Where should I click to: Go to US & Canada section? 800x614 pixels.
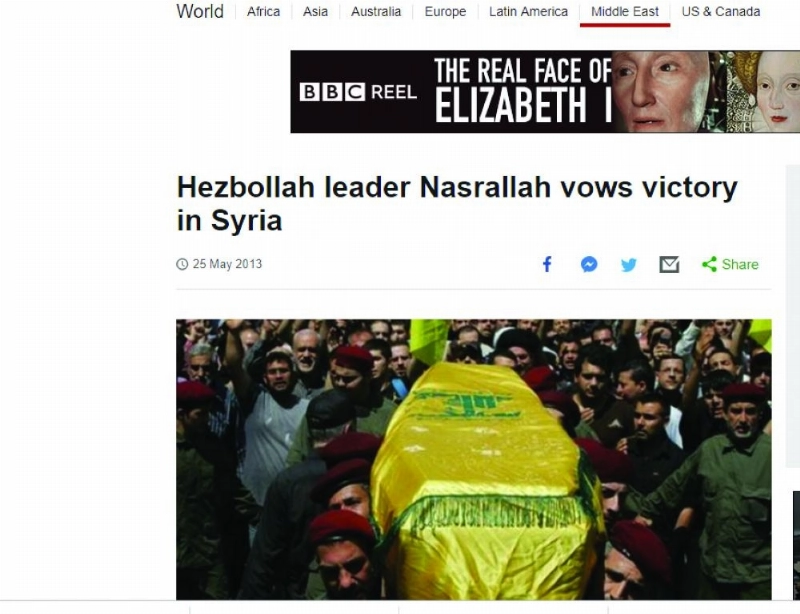click(x=721, y=11)
